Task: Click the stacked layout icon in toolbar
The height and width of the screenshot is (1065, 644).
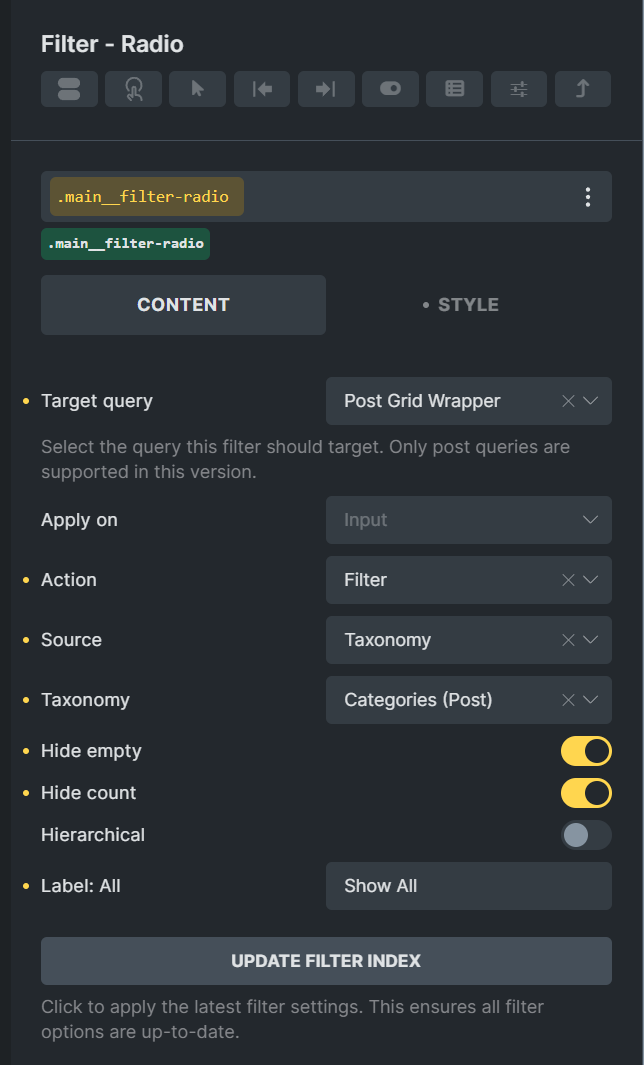Action: point(69,89)
